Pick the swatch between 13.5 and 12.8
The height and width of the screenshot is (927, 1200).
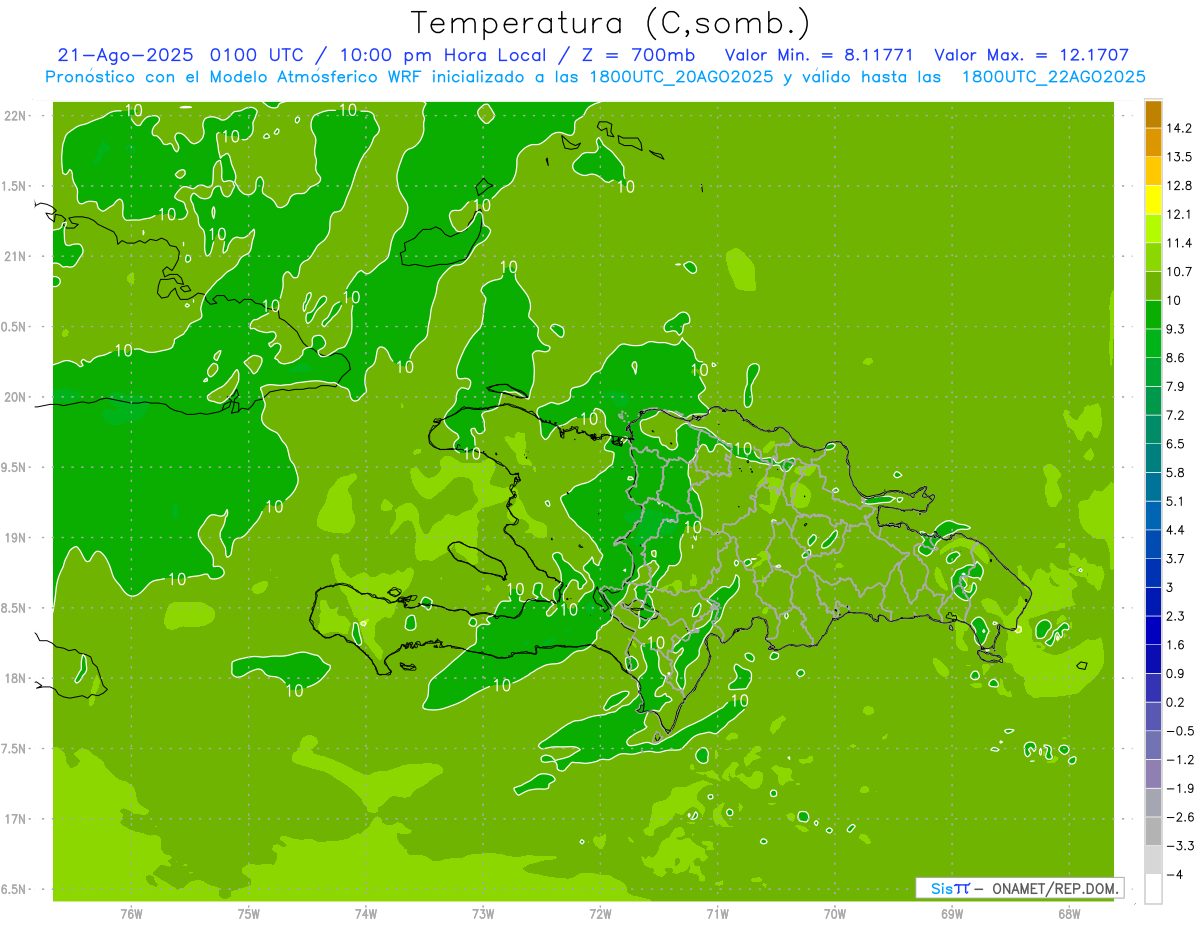click(1153, 171)
